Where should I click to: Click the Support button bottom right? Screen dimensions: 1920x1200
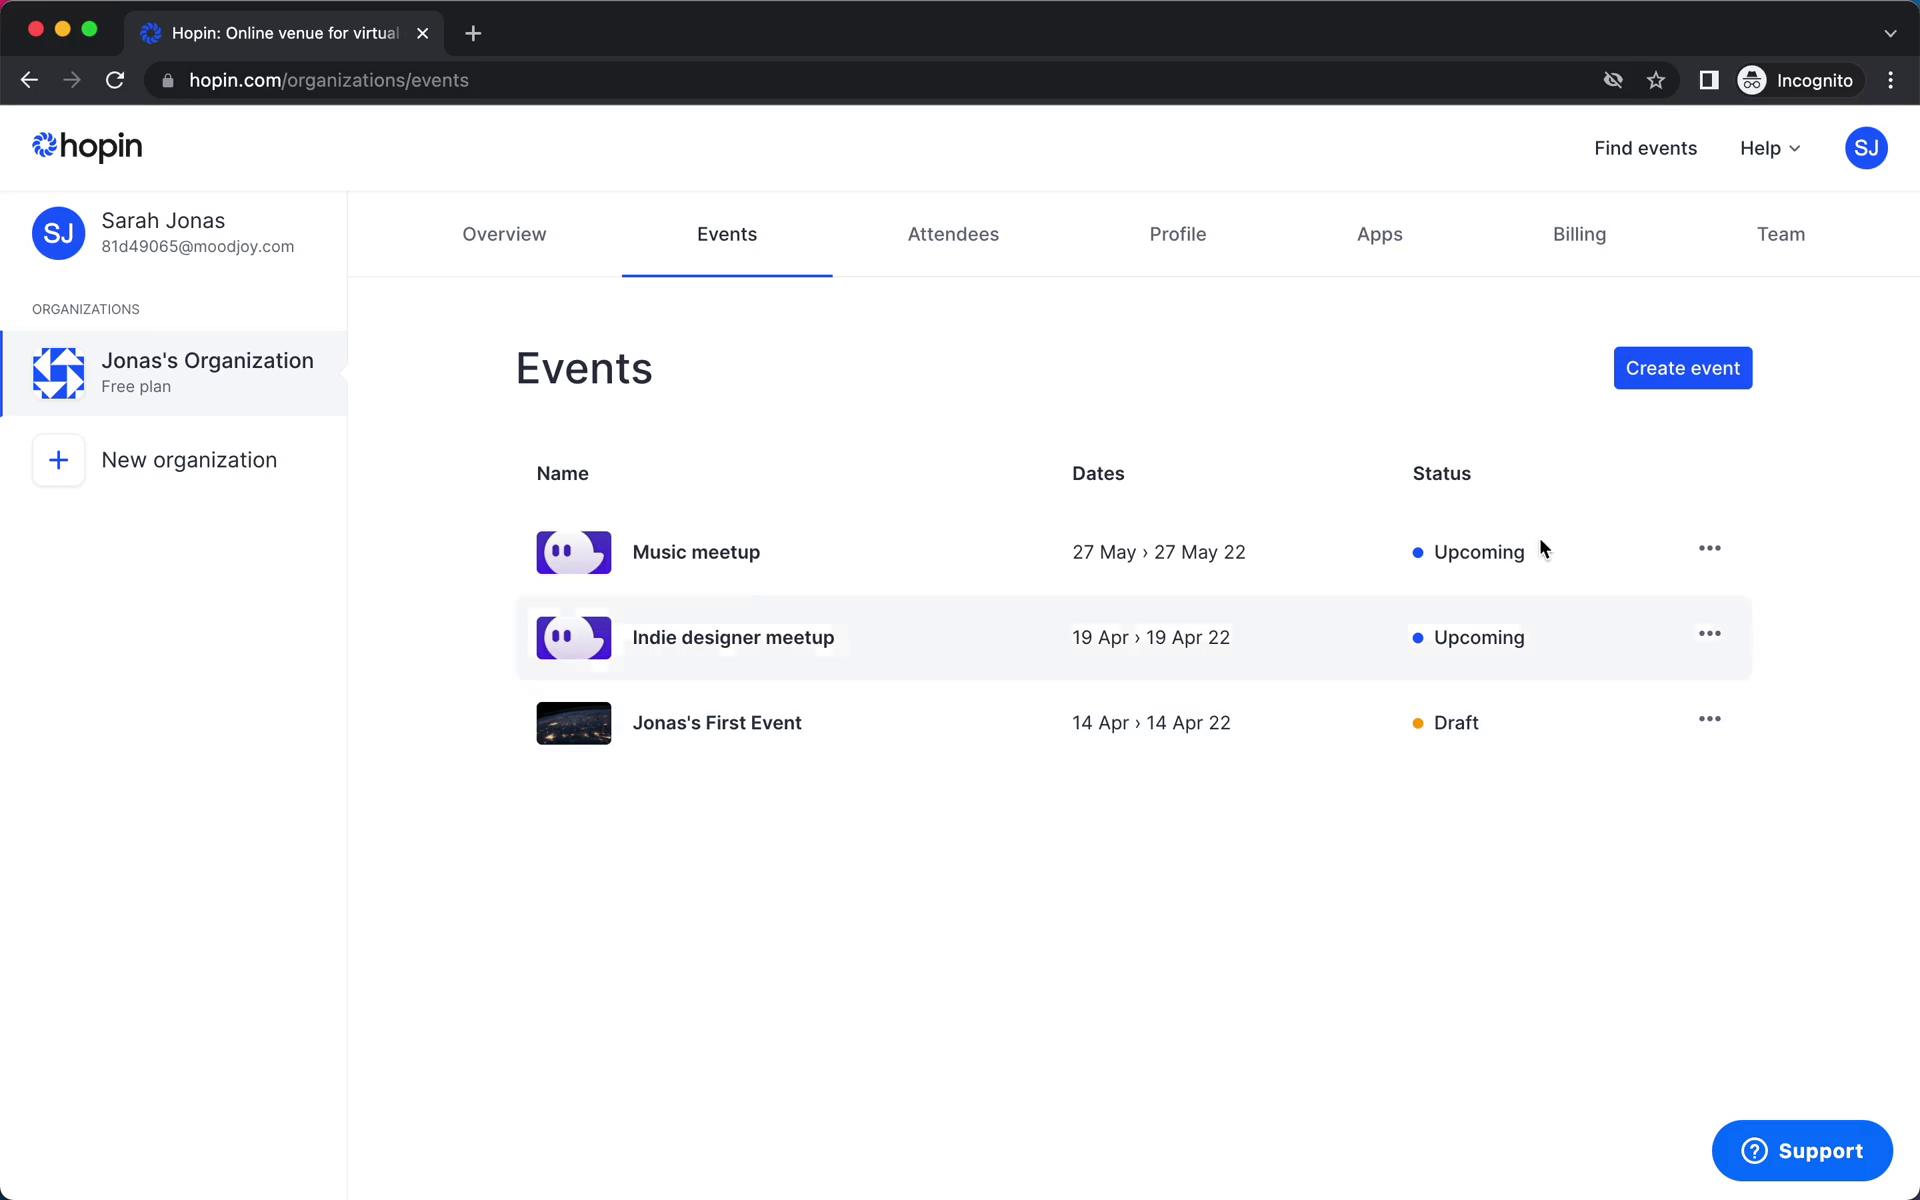1801,1150
